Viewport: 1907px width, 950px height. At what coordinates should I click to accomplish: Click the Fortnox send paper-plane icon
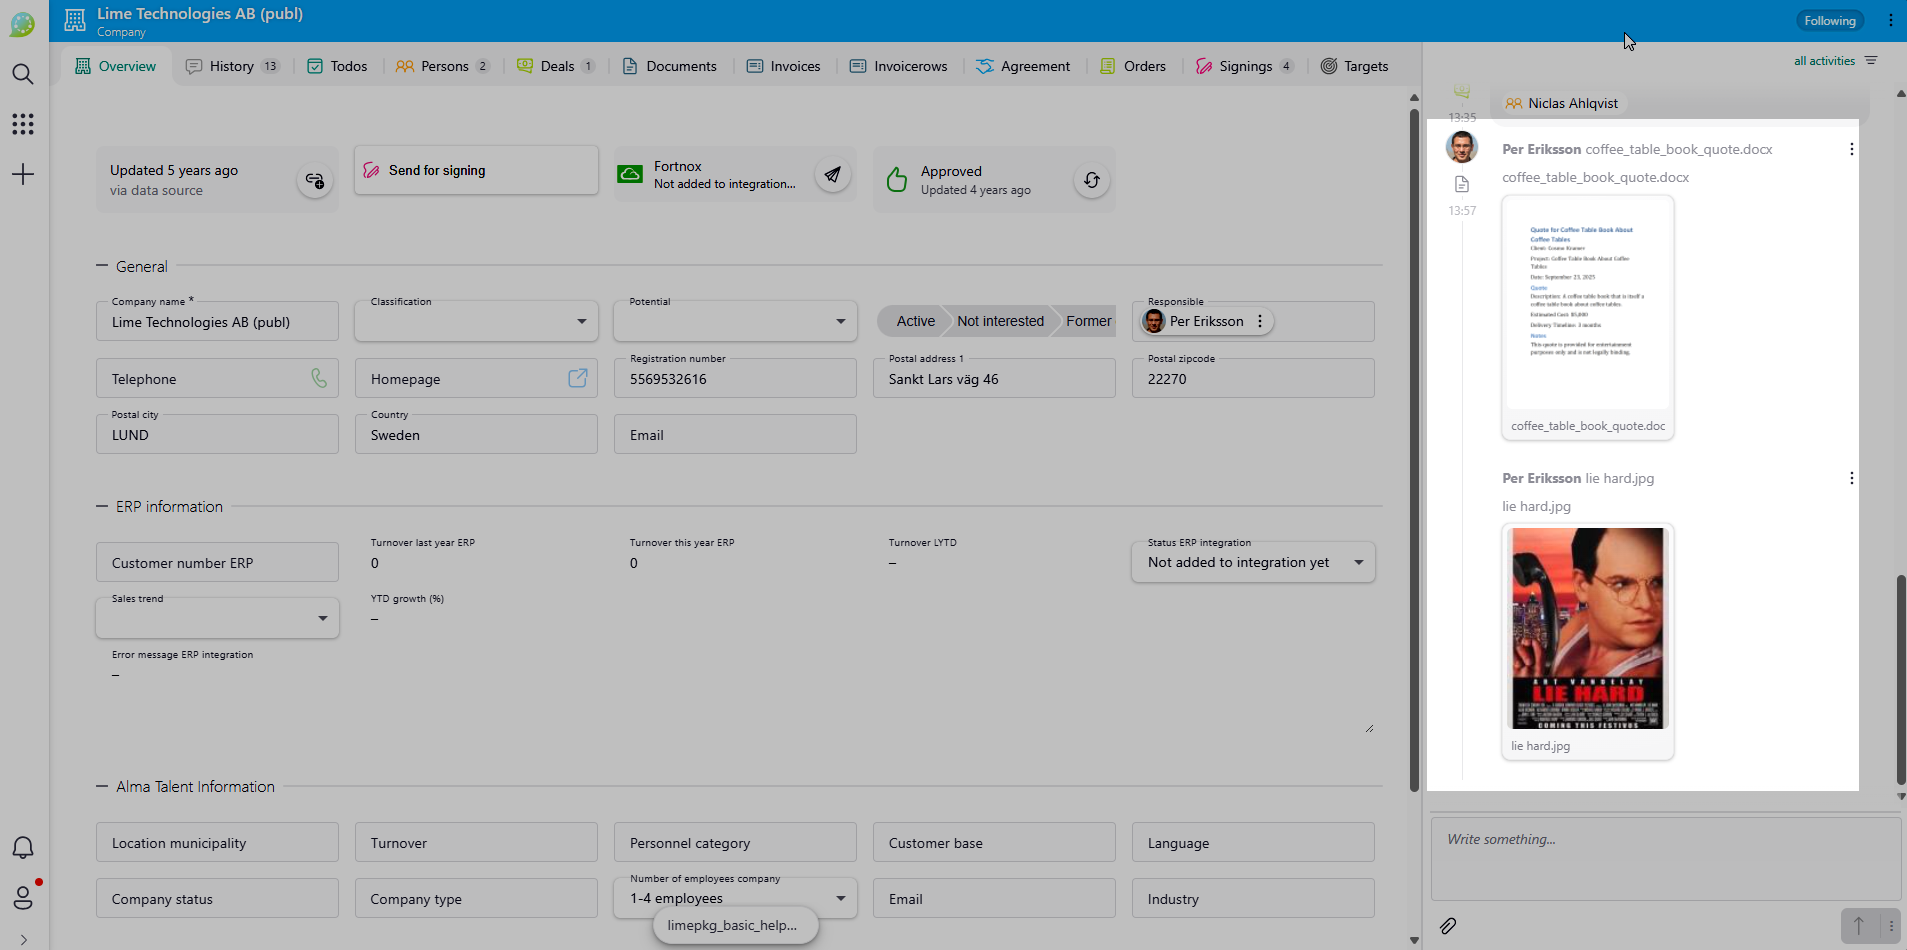(832, 175)
